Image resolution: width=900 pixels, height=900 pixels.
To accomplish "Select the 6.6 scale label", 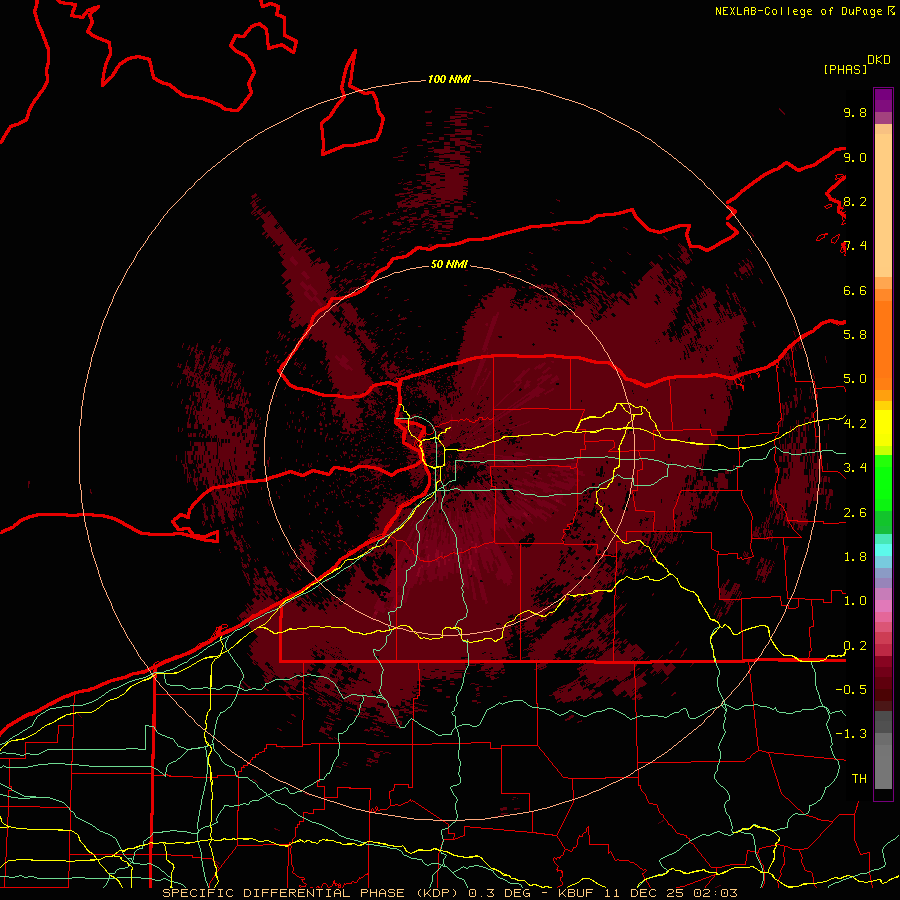I will click(855, 290).
